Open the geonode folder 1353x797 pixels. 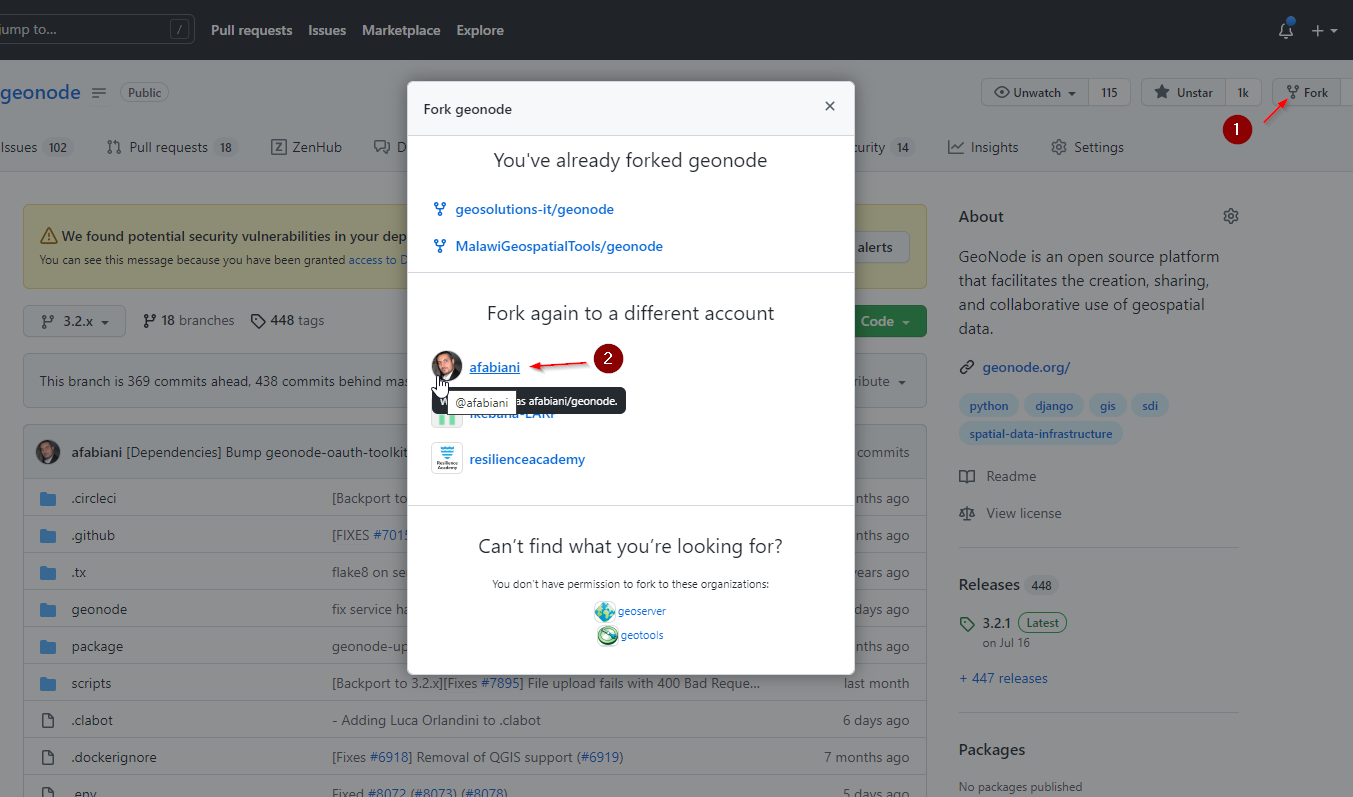click(99, 609)
